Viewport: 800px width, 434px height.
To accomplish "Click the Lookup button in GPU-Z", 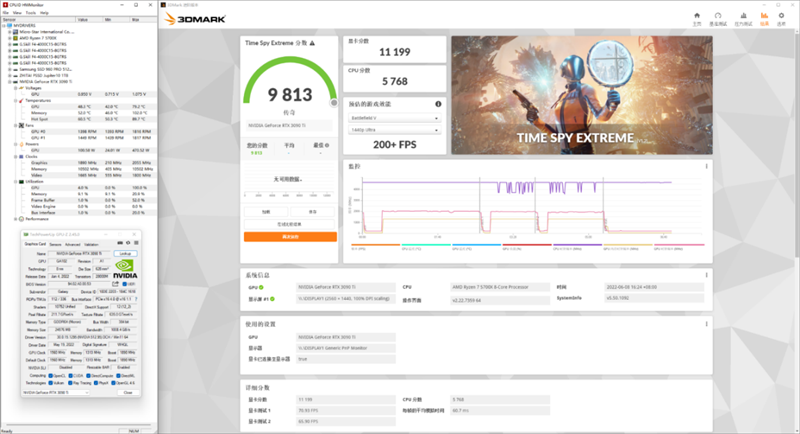I will (x=125, y=253).
